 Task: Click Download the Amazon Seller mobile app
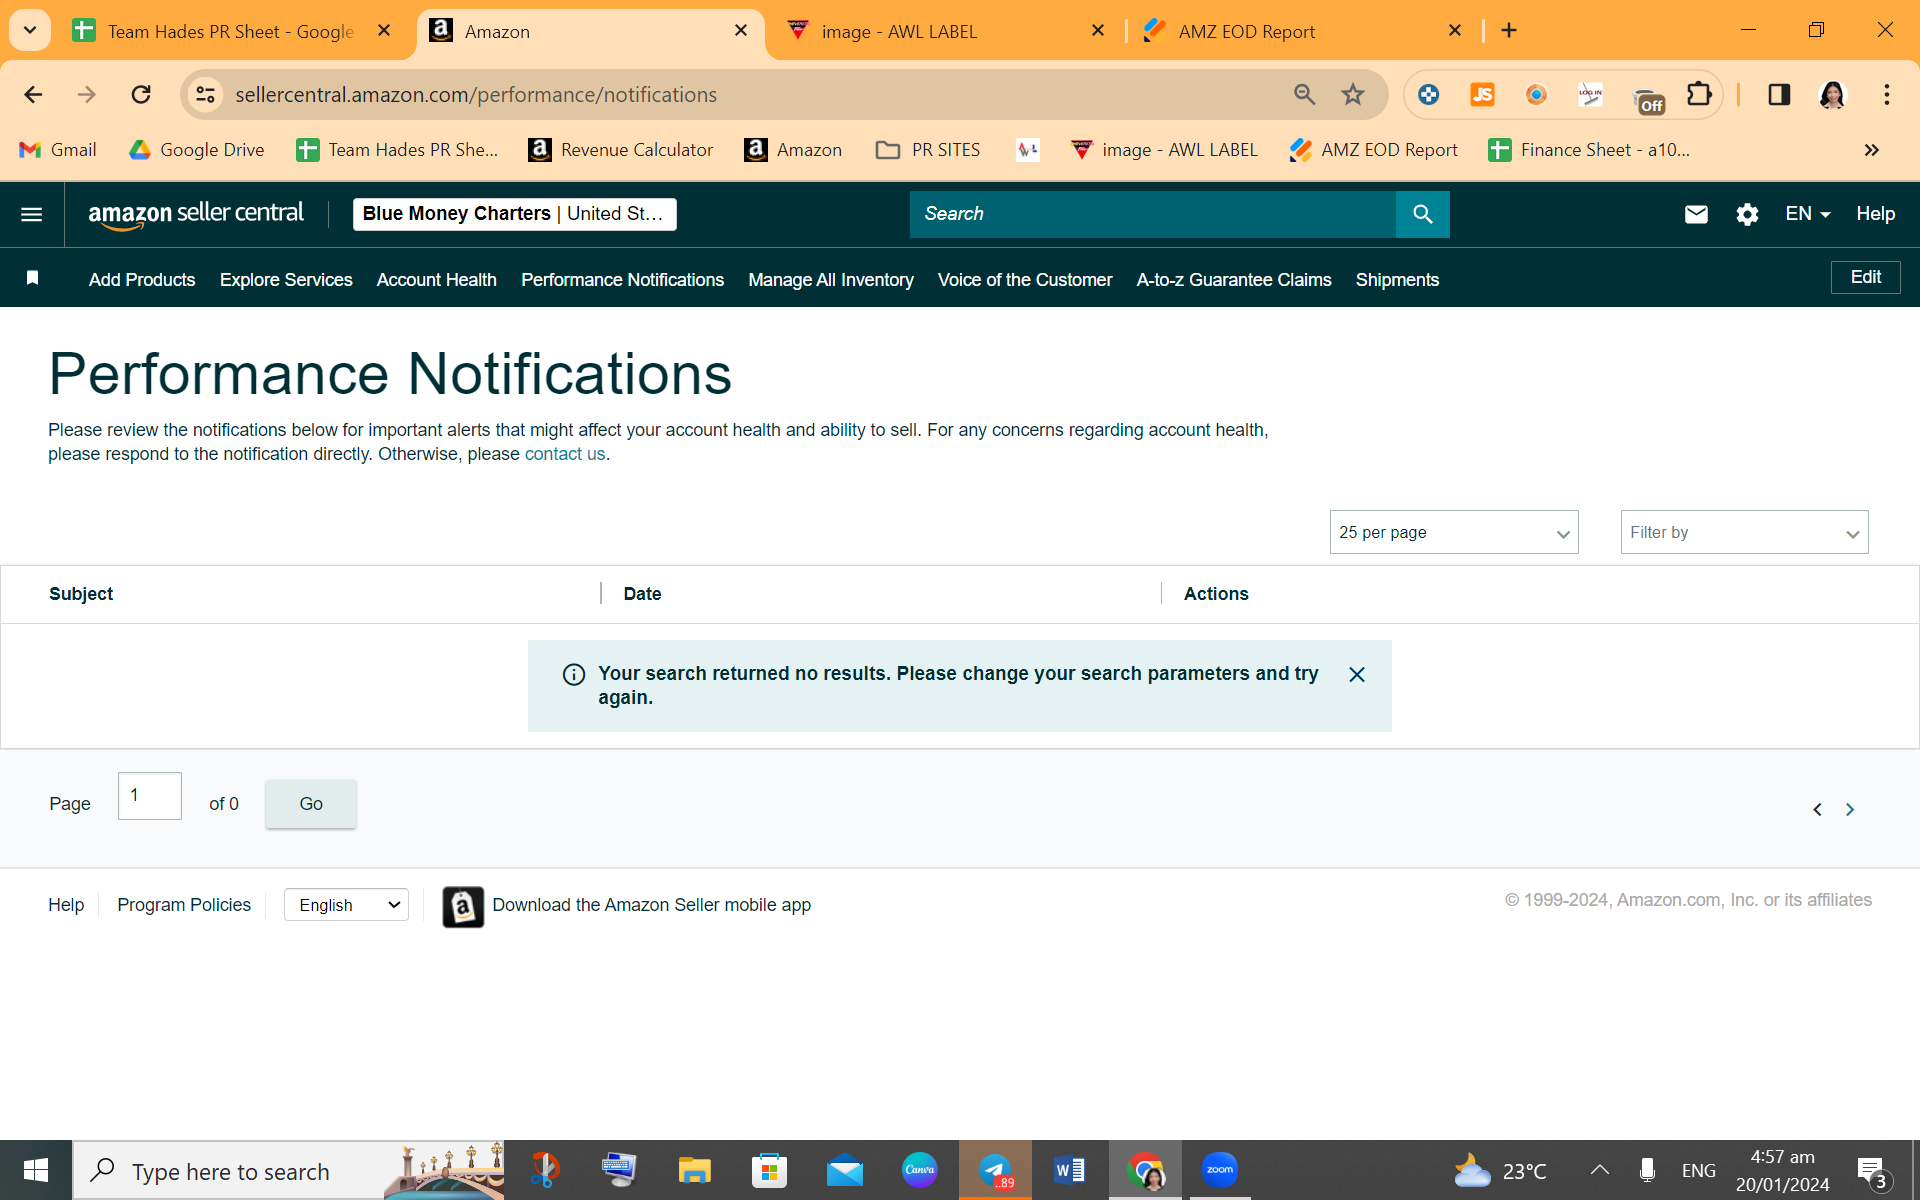651,905
